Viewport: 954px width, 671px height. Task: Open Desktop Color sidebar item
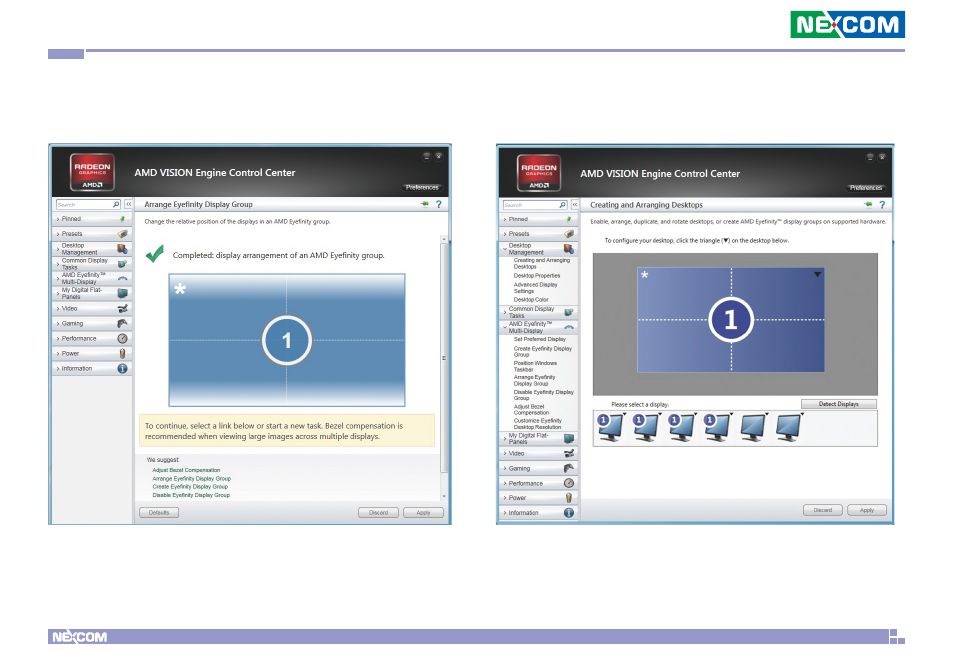click(531, 300)
